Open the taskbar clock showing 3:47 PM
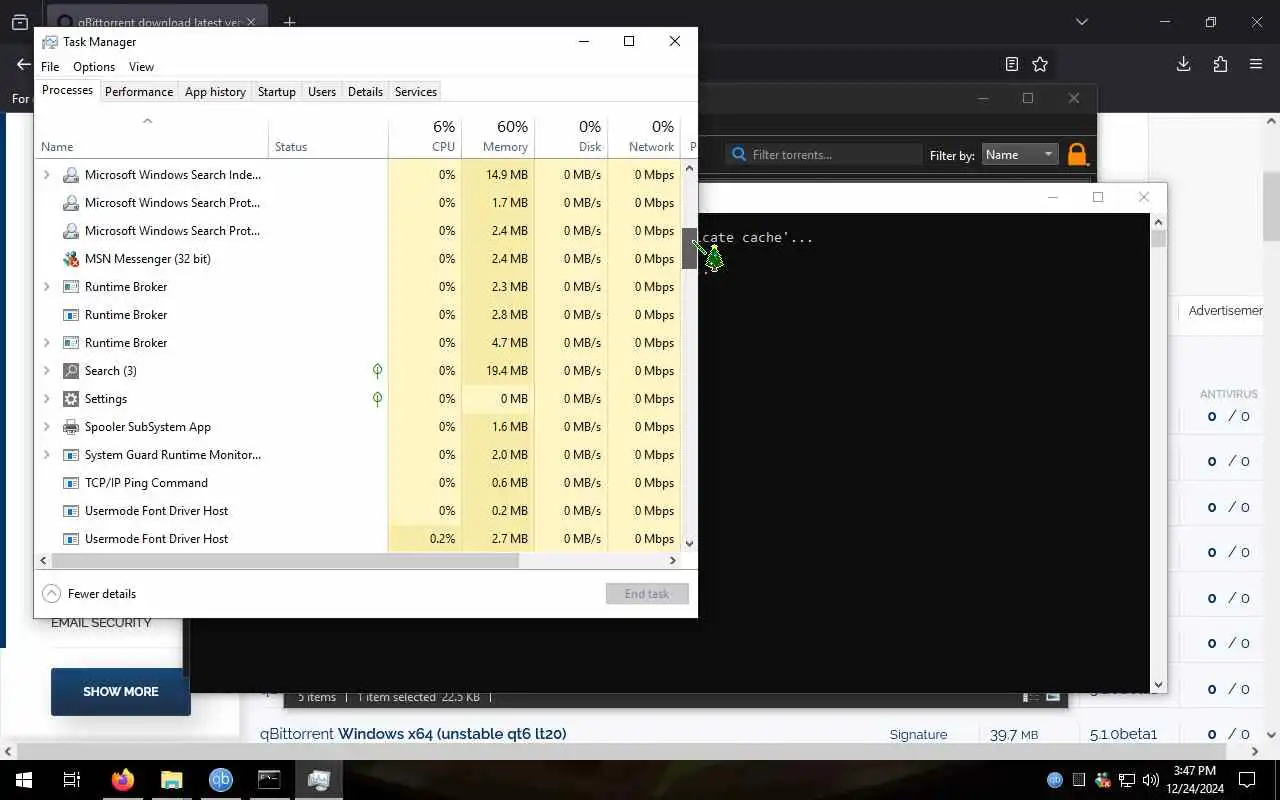 pos(1195,780)
